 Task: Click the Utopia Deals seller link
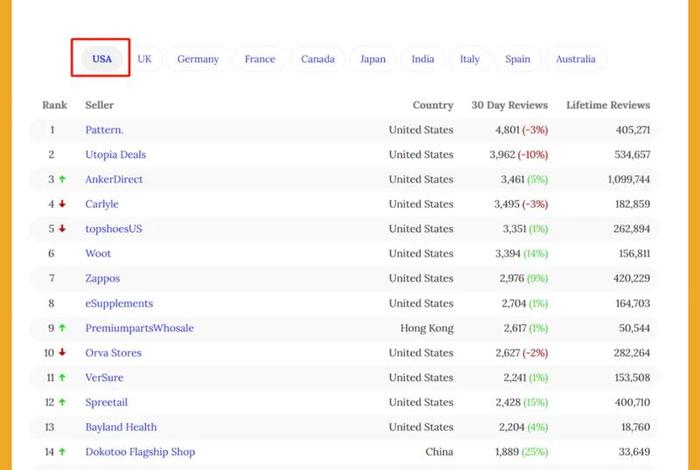116,155
